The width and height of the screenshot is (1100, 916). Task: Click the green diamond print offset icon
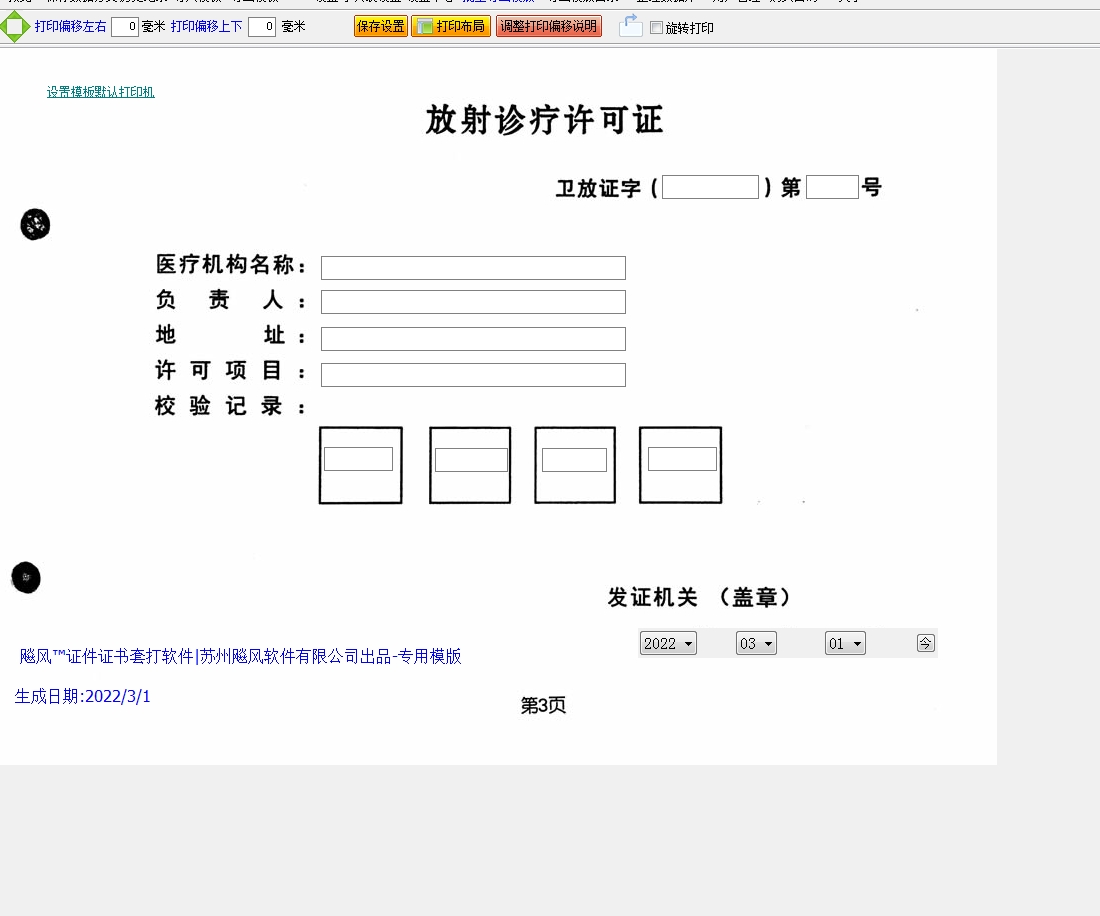point(15,27)
